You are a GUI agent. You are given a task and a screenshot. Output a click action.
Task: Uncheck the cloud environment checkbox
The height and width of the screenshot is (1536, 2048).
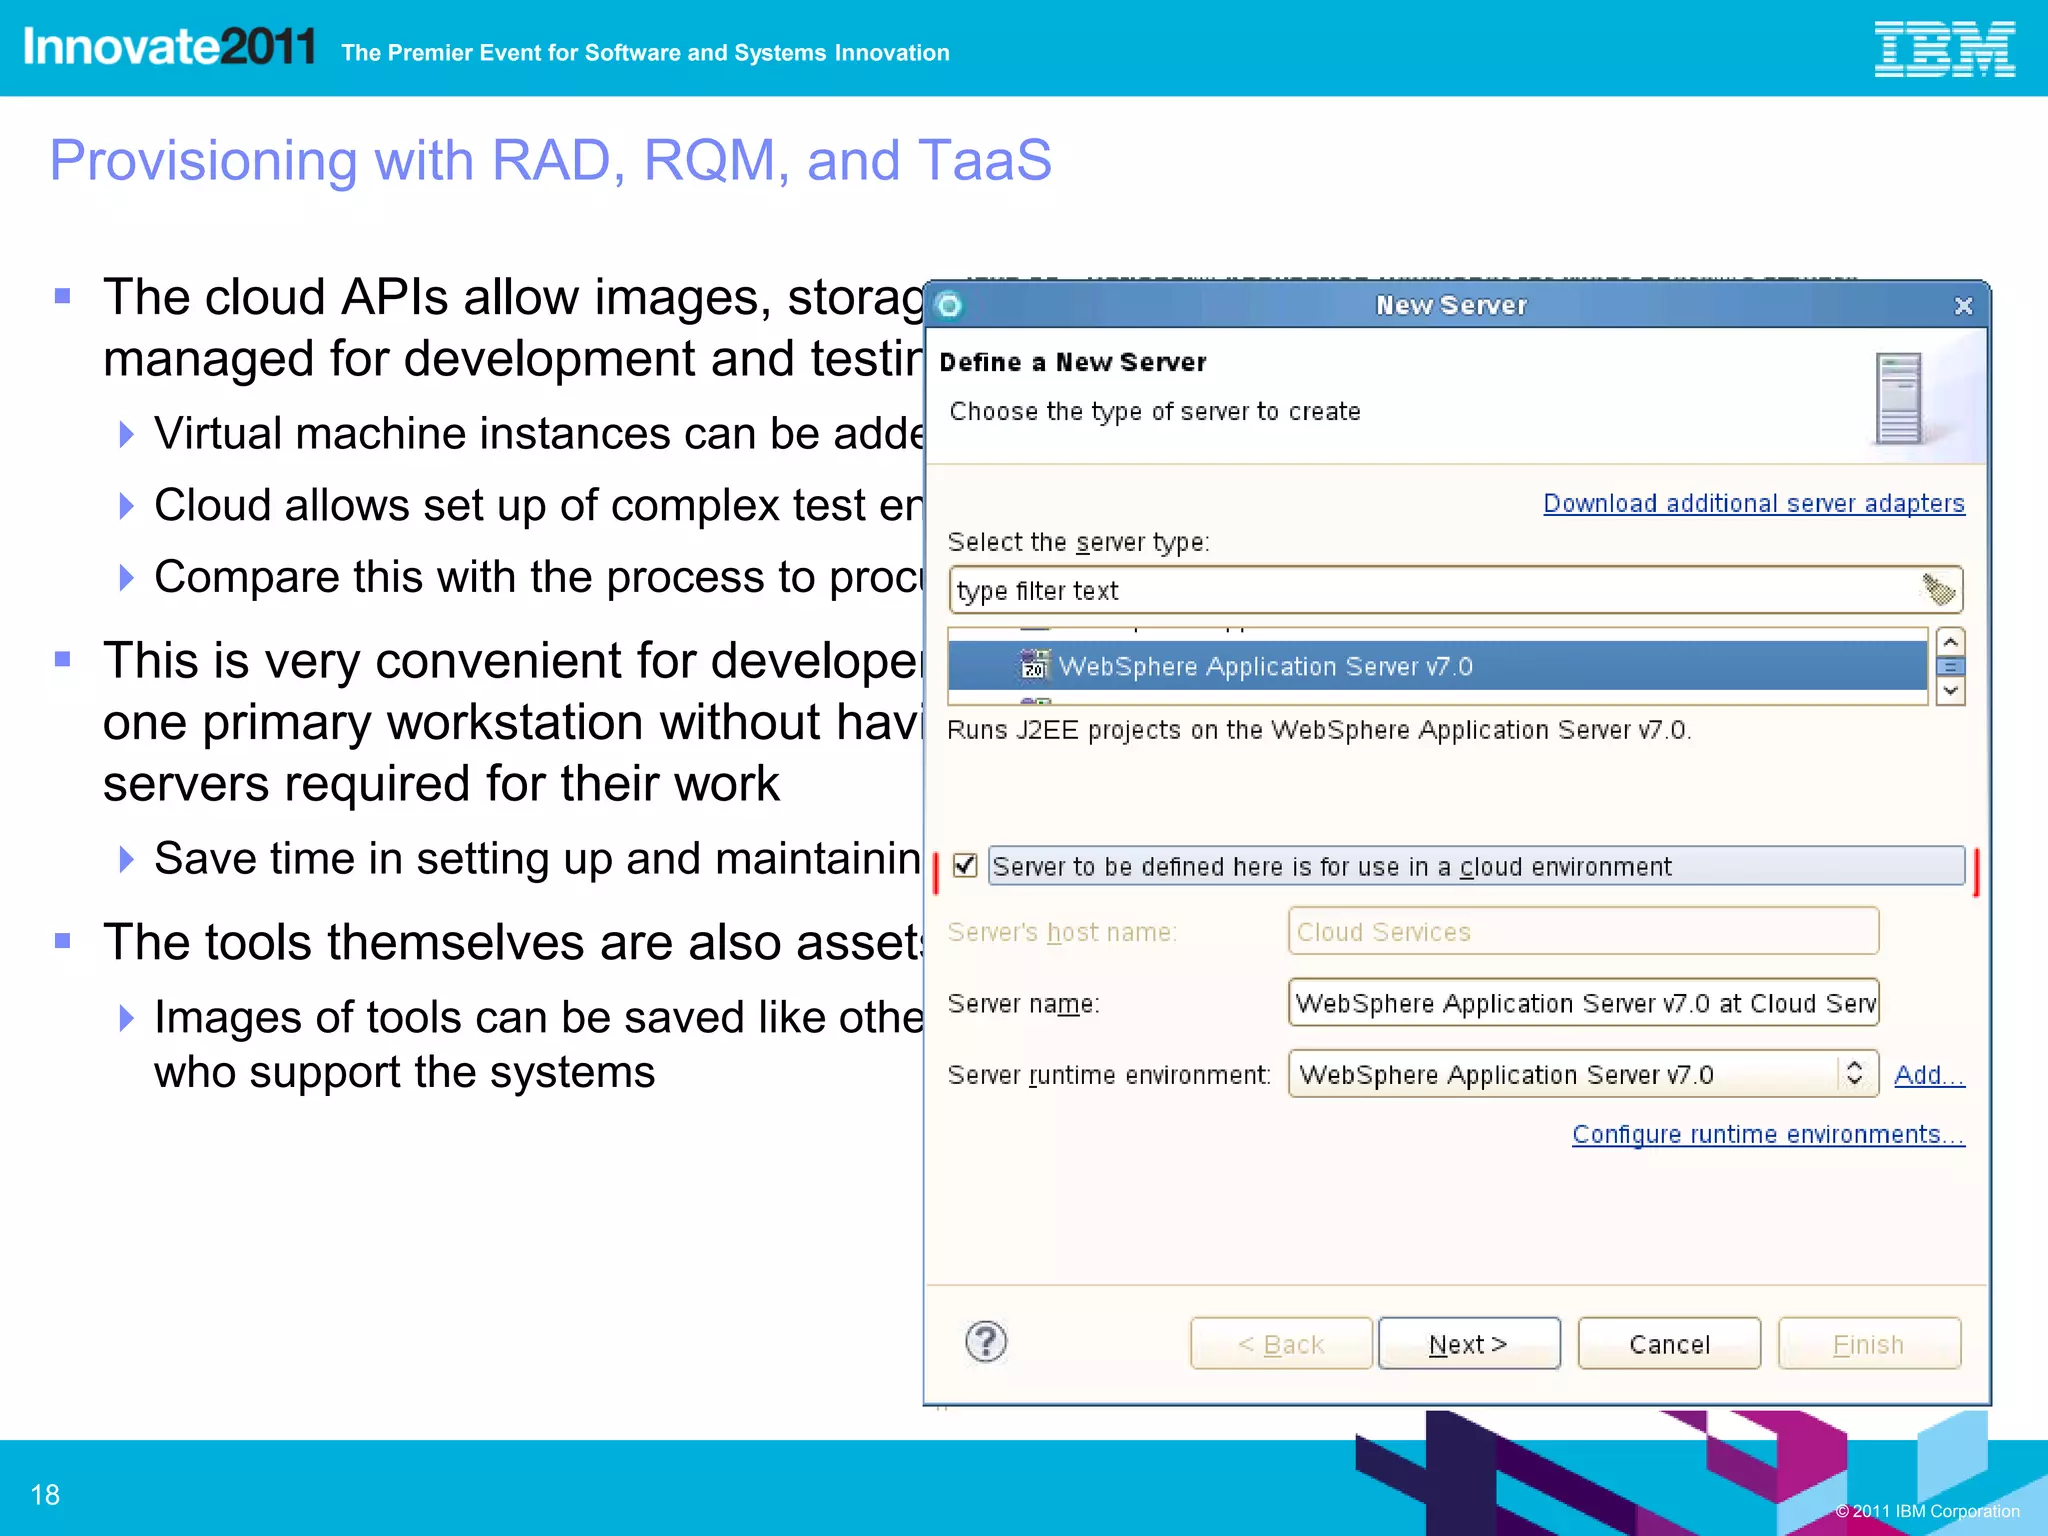tap(964, 865)
